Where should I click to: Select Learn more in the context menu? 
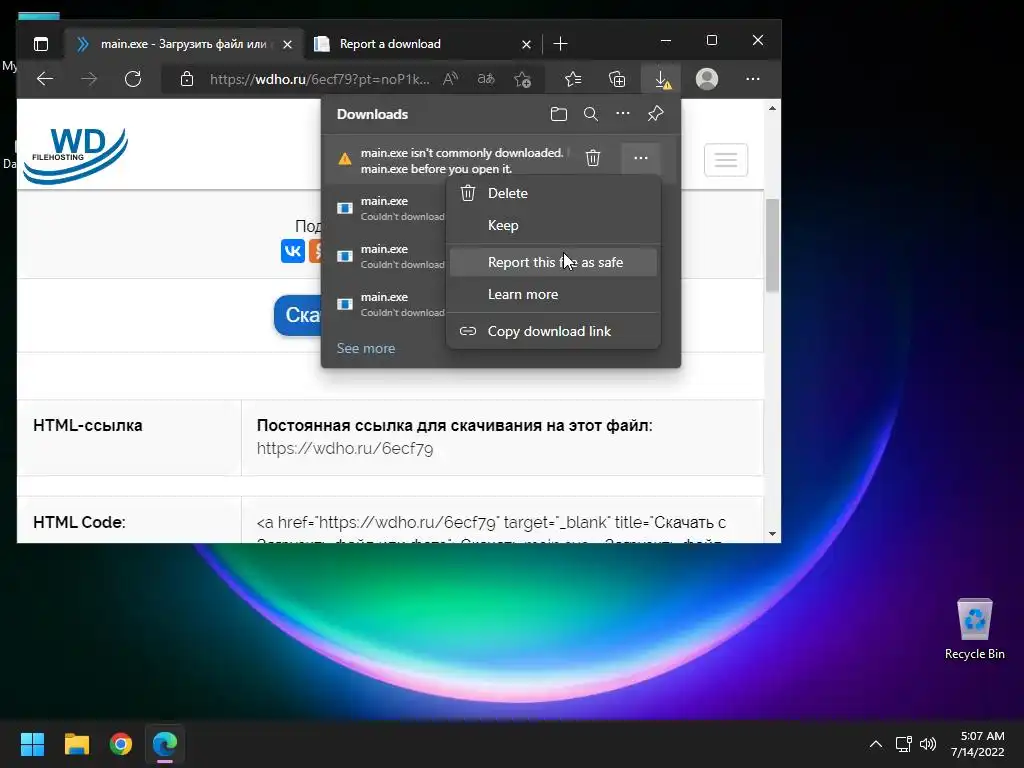(x=554, y=295)
